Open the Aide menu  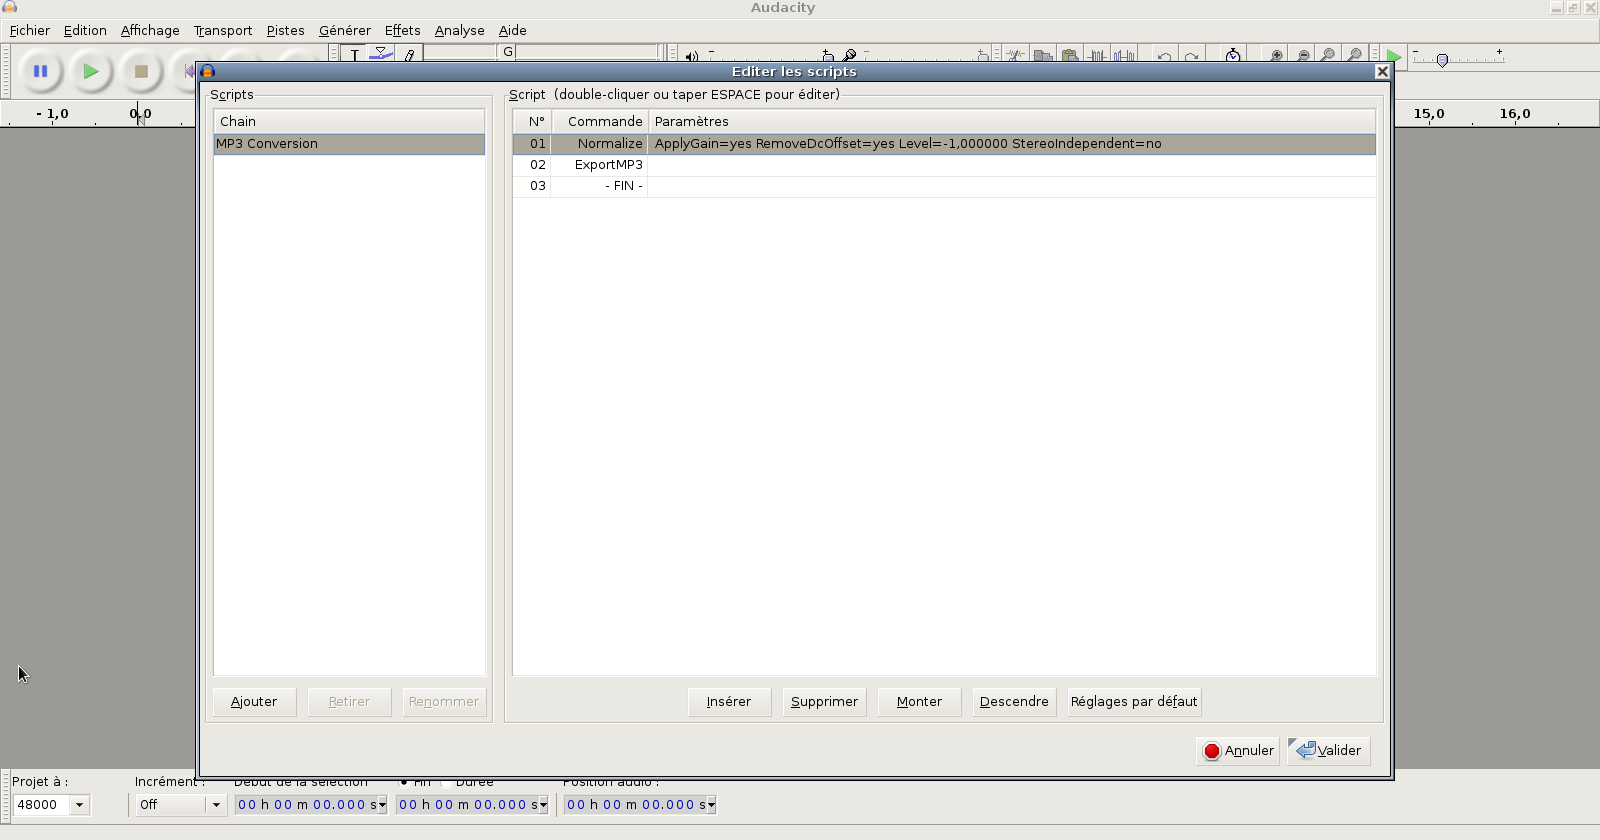pyautogui.click(x=512, y=31)
